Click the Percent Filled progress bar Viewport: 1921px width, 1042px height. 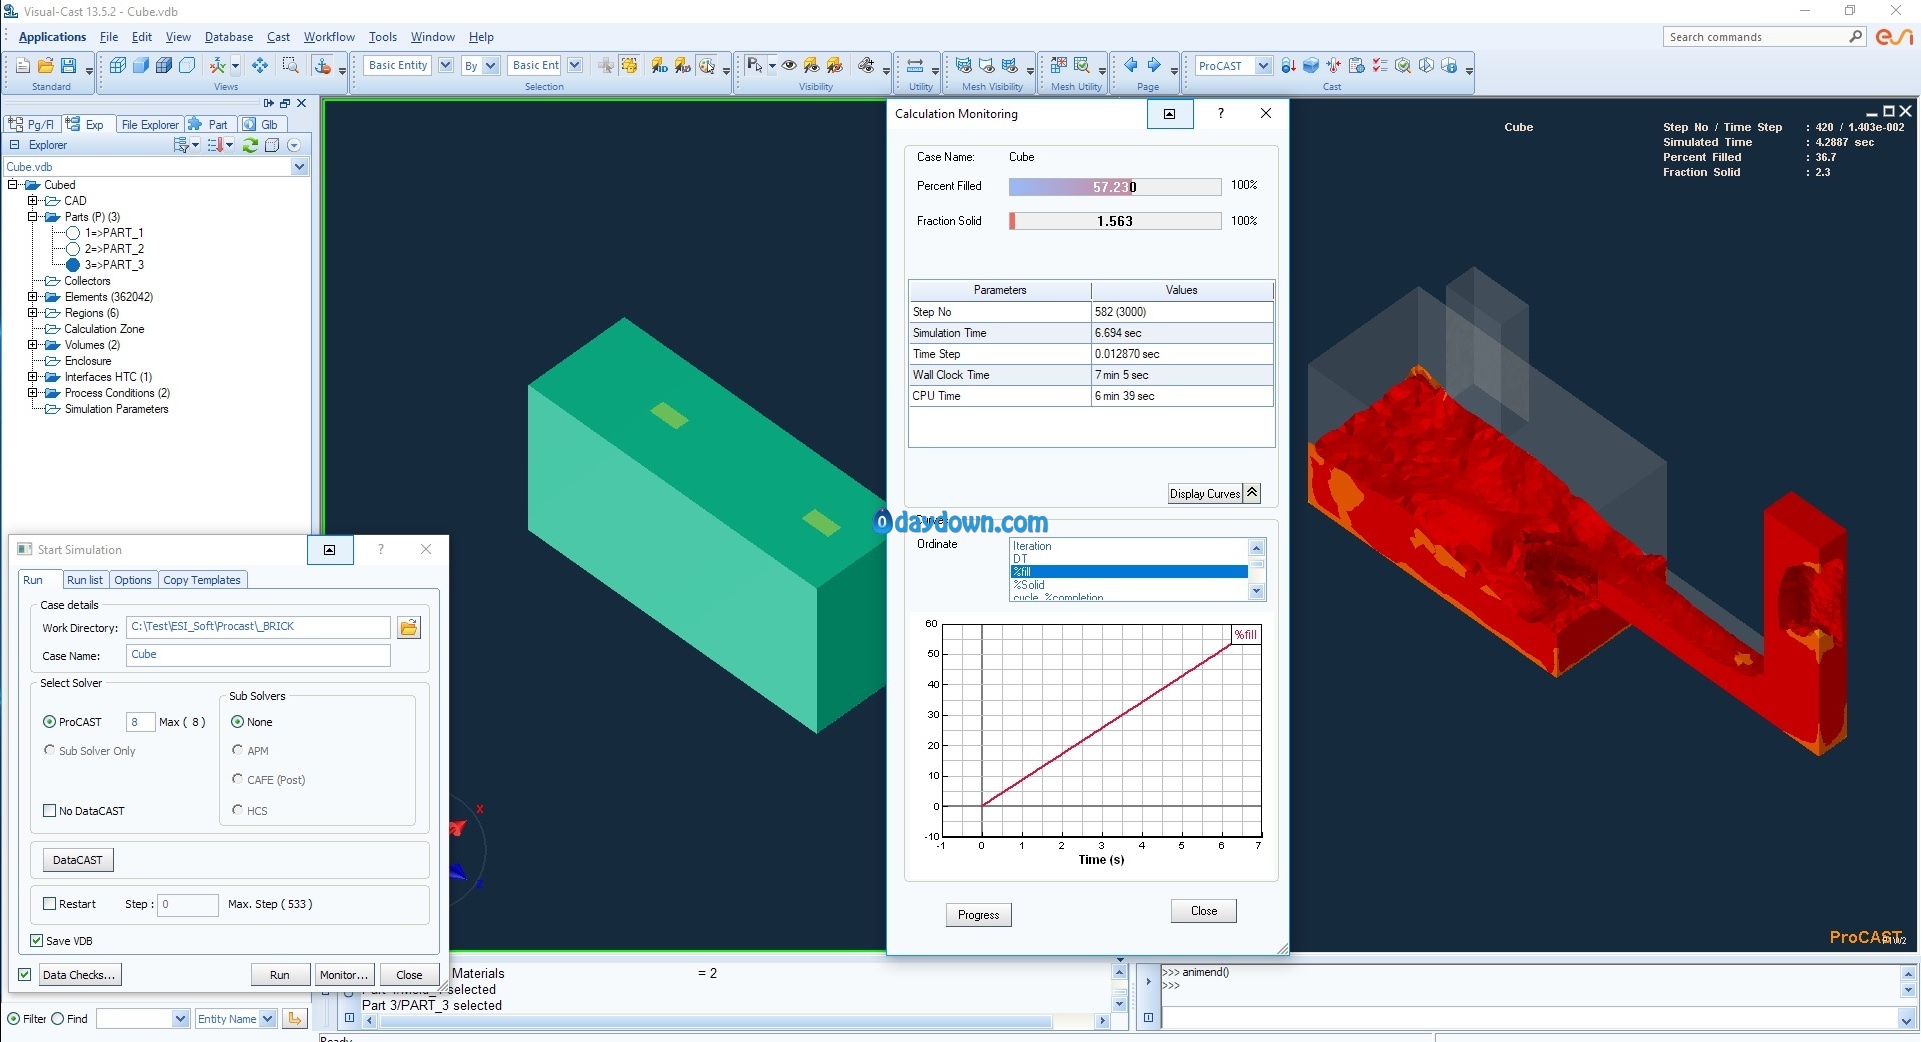1115,187
